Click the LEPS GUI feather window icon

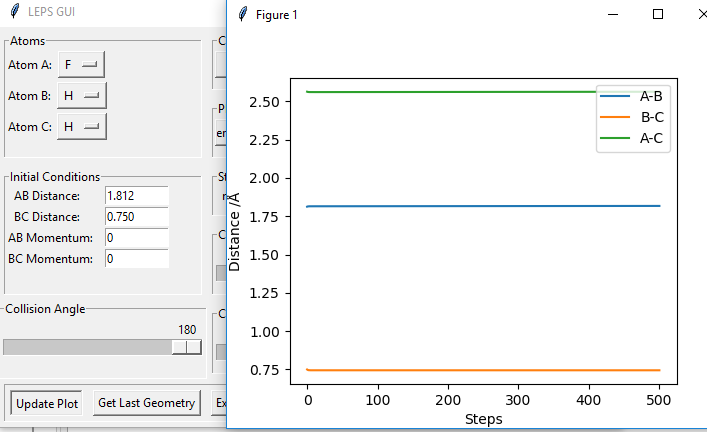15,12
